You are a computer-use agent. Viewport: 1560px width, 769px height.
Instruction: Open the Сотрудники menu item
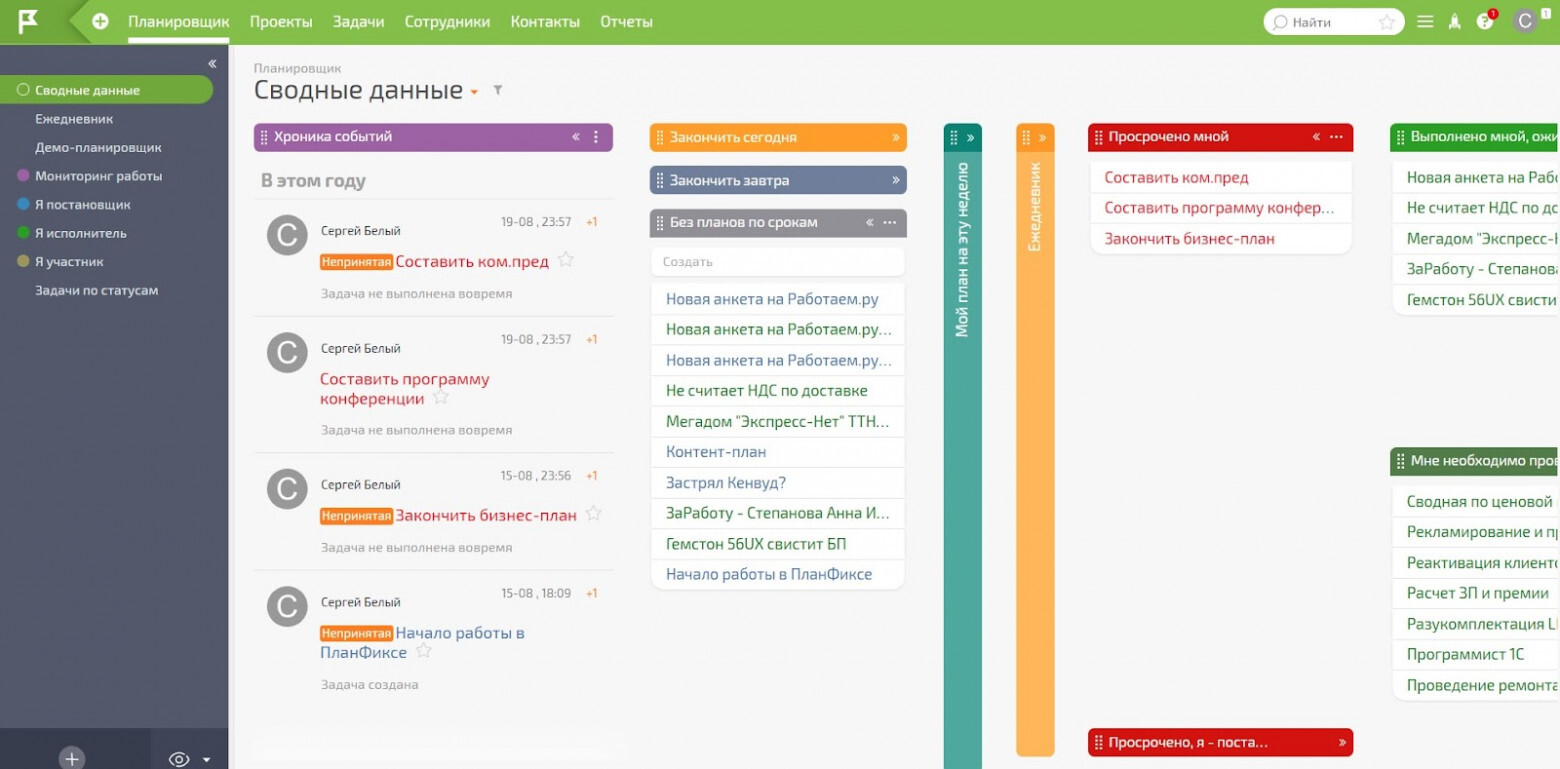coord(447,22)
